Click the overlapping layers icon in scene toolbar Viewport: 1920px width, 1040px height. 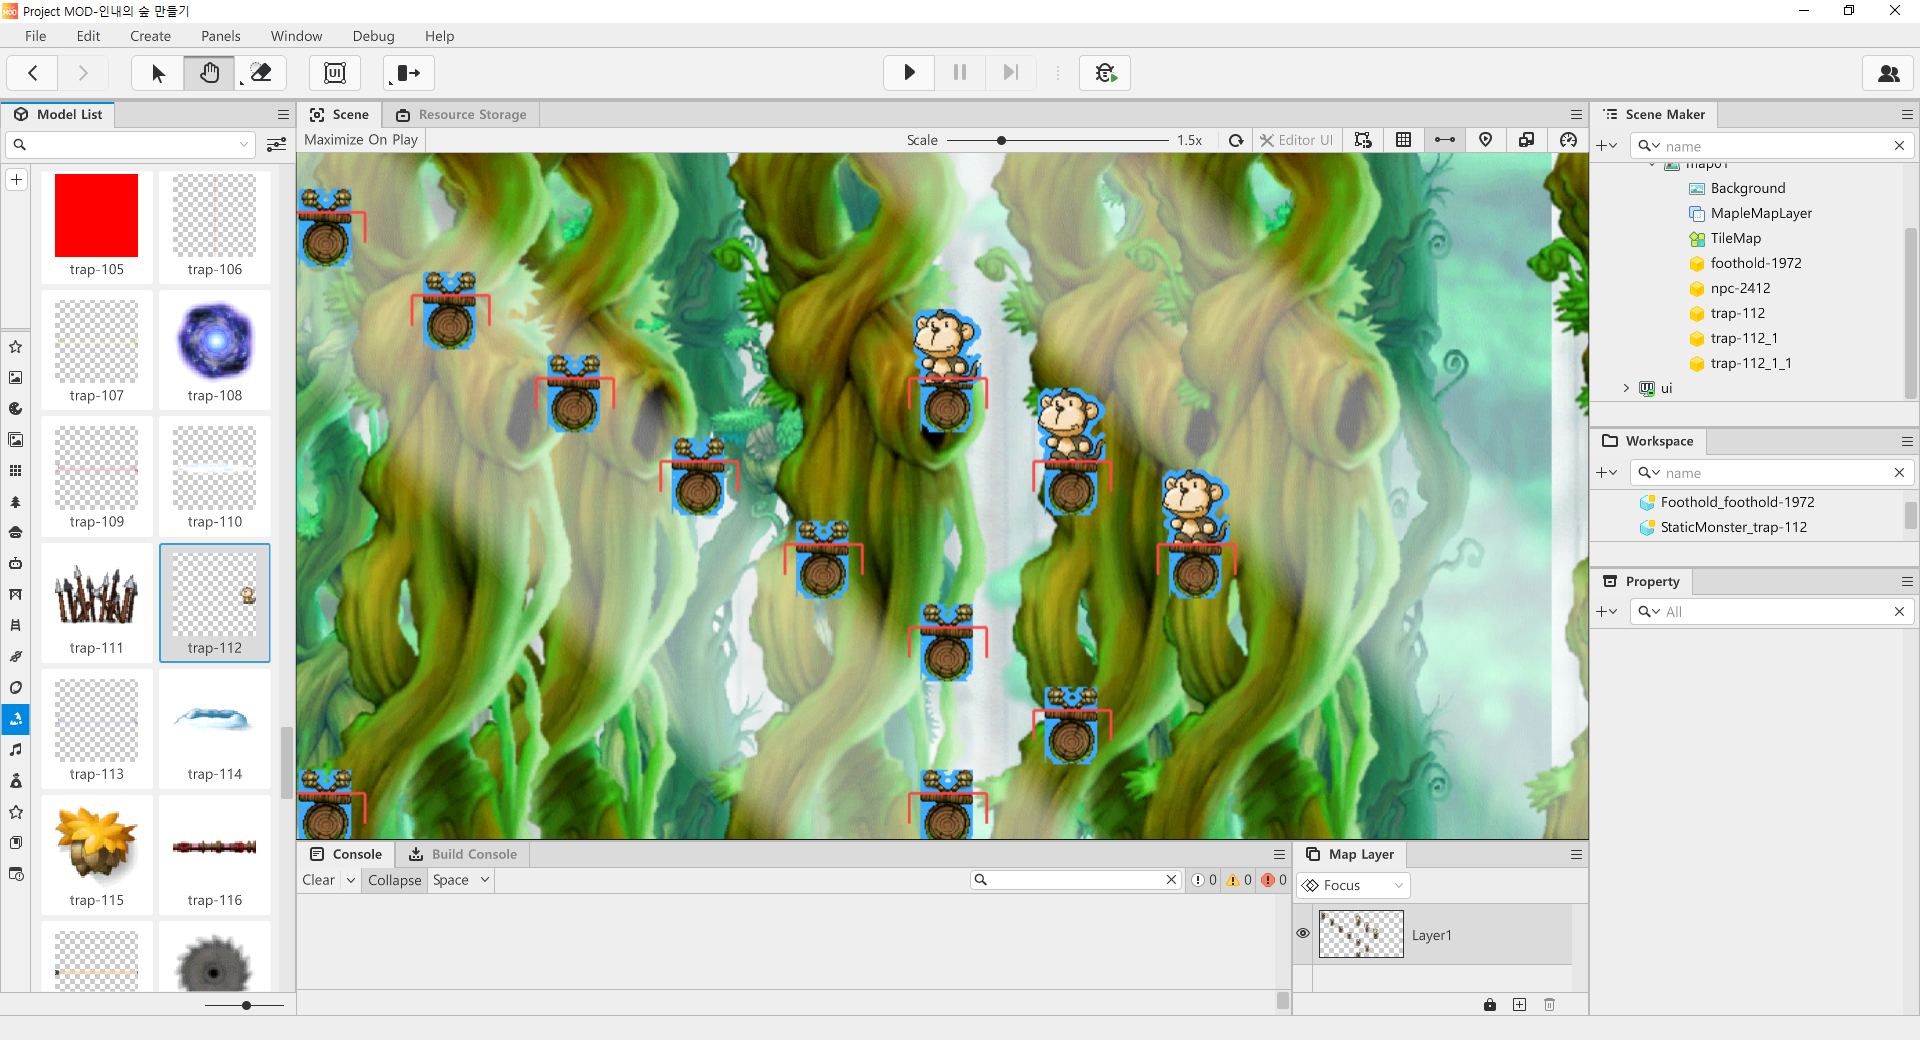1527,140
